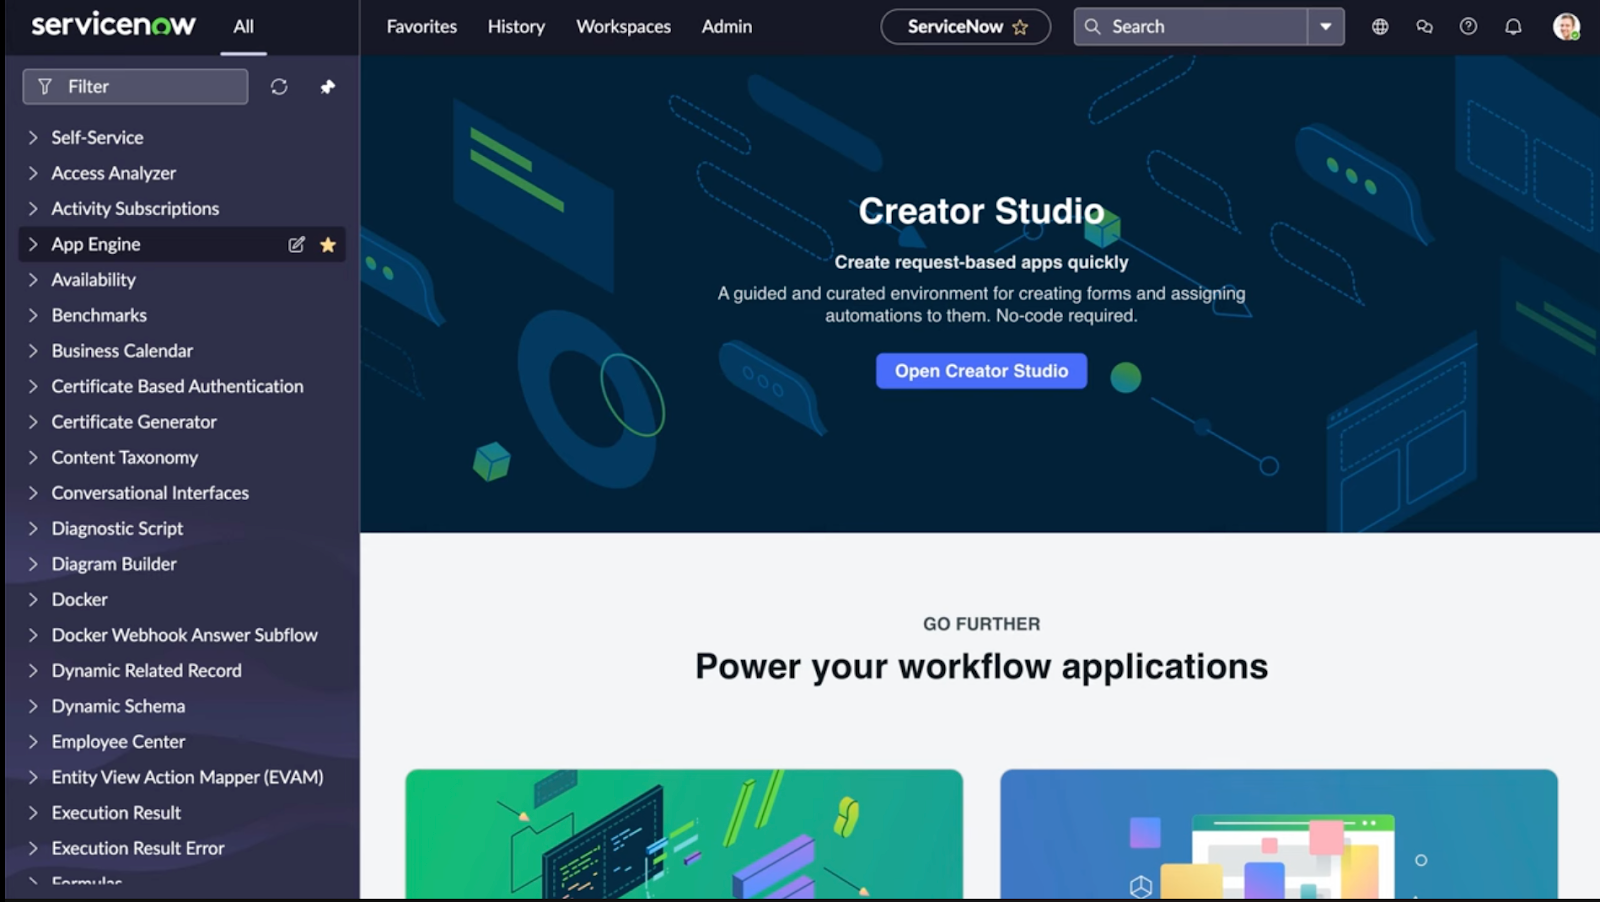The width and height of the screenshot is (1600, 902).
Task: Click the ServiceNow logo
Action: click(x=113, y=25)
